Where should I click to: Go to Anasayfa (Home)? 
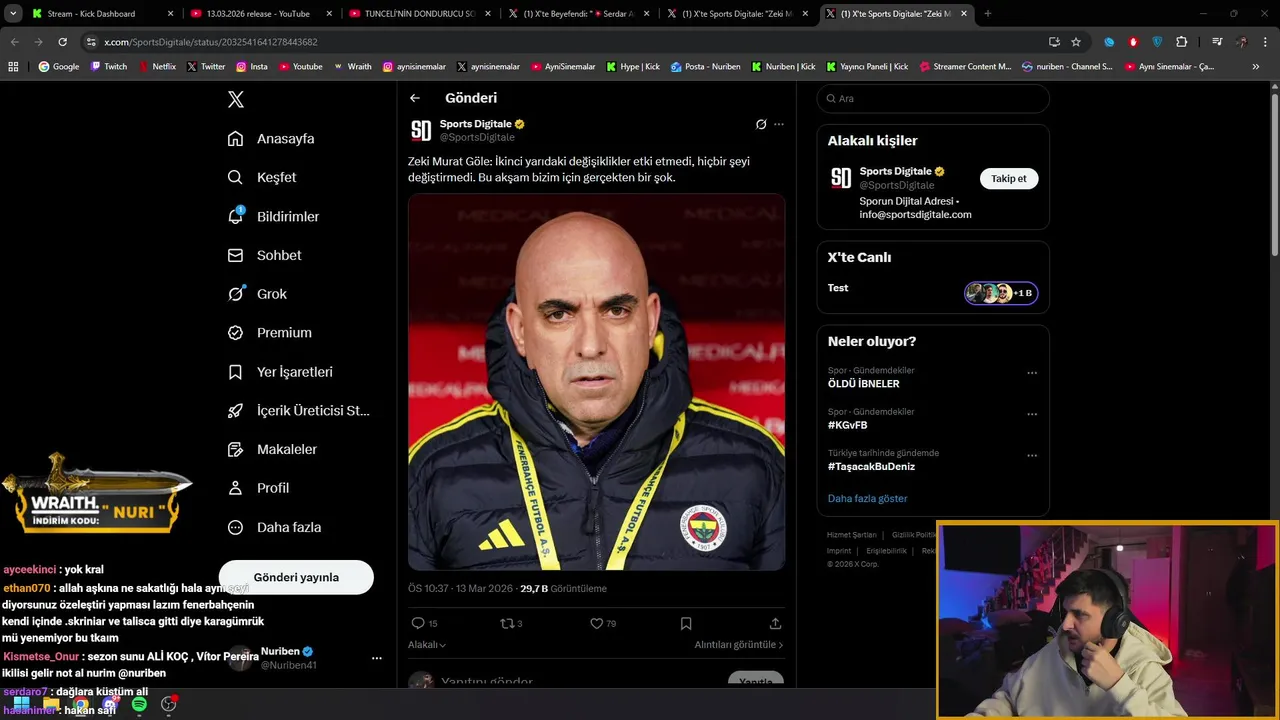(271, 138)
